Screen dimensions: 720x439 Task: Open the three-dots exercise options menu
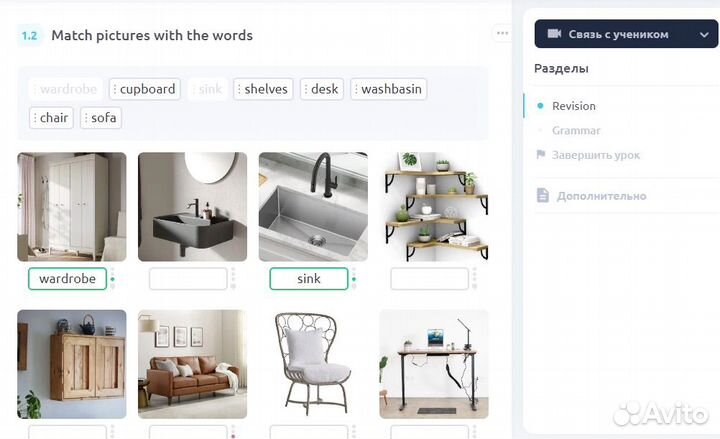502,33
